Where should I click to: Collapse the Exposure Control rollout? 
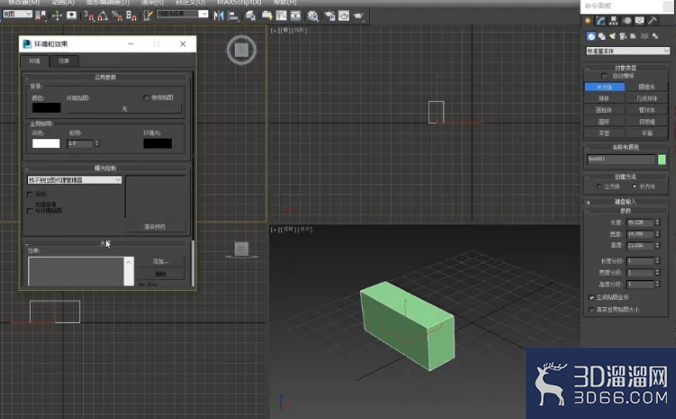tap(106, 168)
